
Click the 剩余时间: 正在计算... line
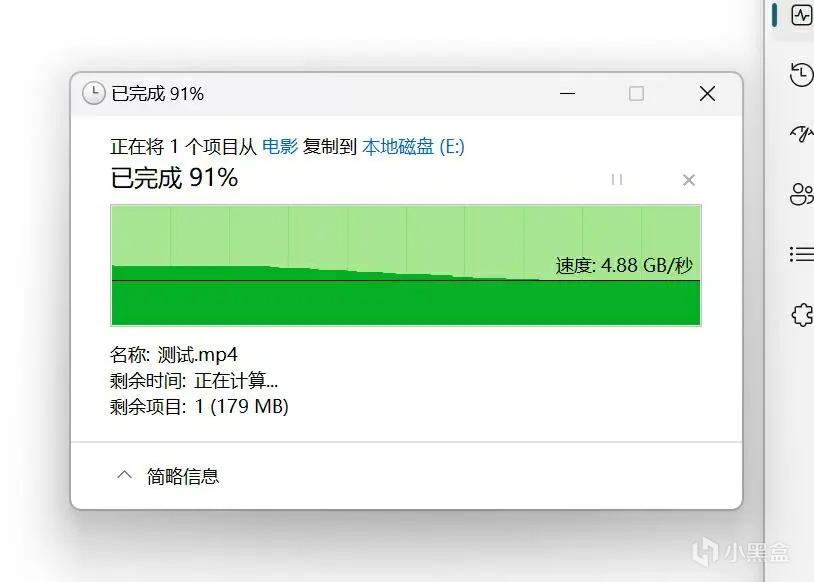coord(194,381)
